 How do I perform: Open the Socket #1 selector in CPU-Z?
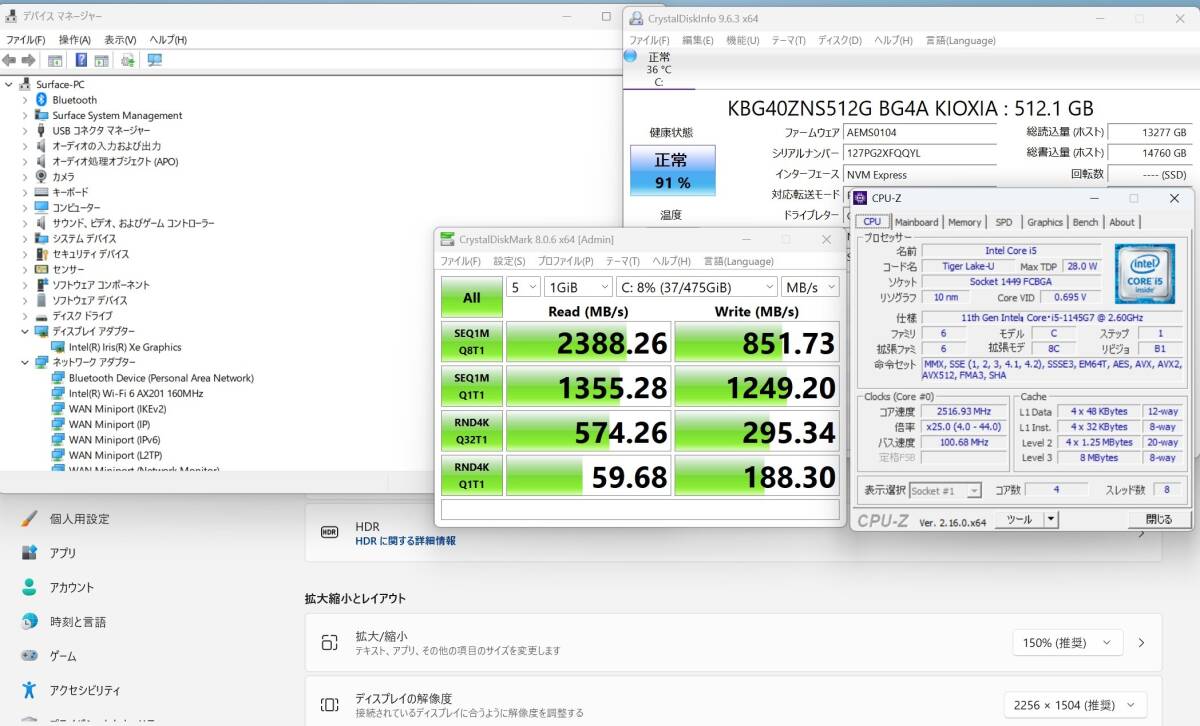point(946,490)
